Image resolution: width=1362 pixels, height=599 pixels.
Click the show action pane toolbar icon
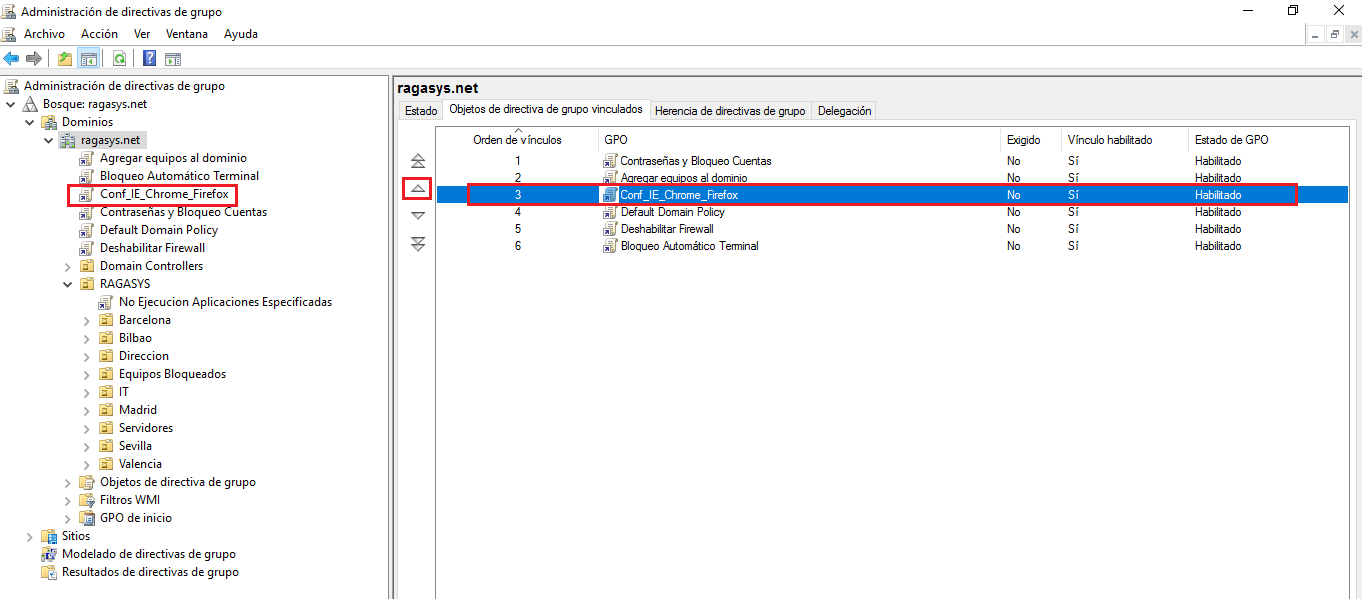[x=173, y=57]
